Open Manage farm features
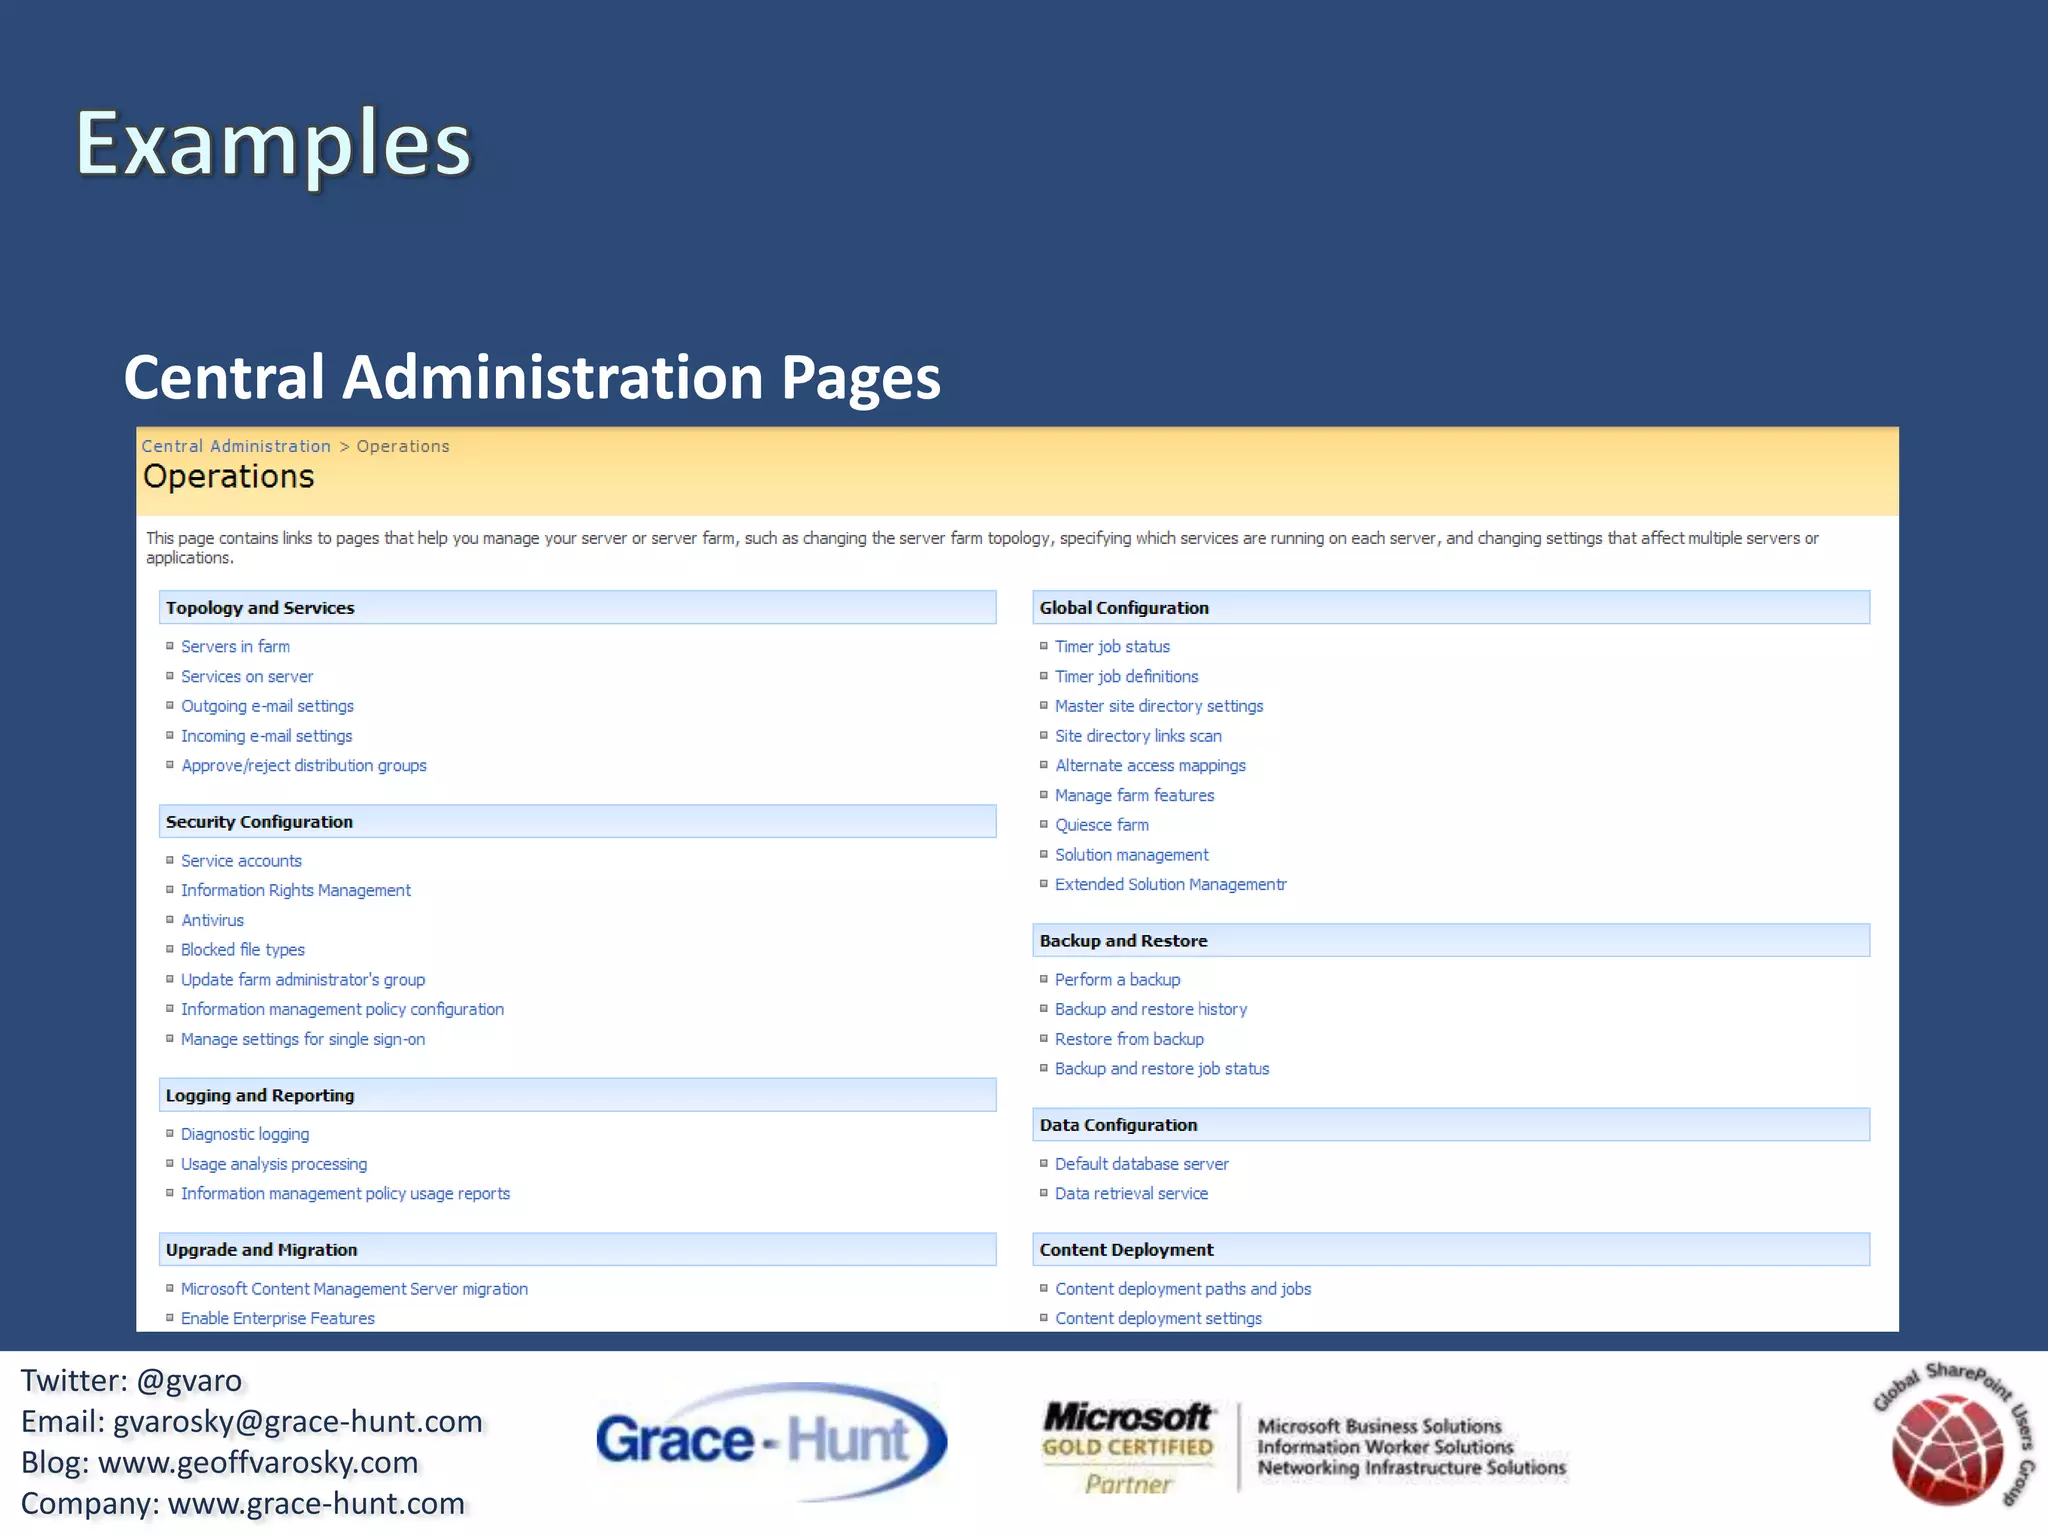This screenshot has height=1536, width=2048. coord(1135,796)
